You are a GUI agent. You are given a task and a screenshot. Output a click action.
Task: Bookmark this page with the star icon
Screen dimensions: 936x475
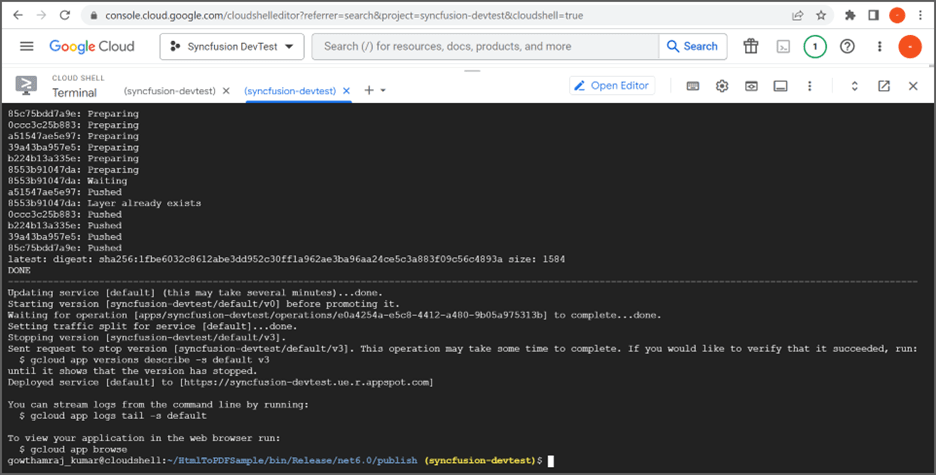pos(821,16)
